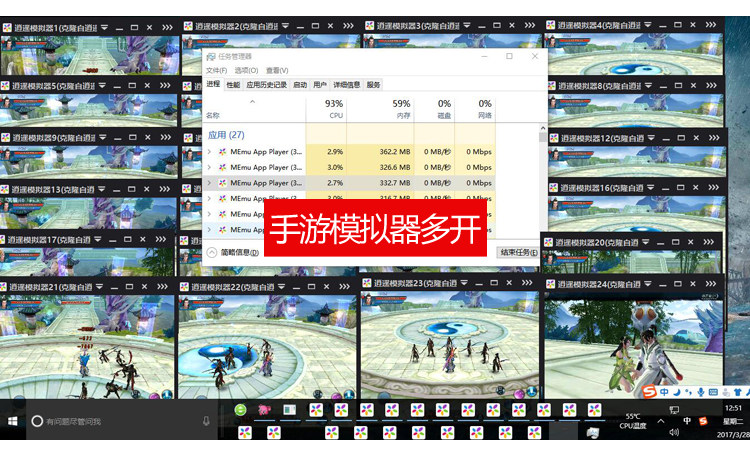Open the 详细信息 tab in Task Manager
Viewport: 750px width, 459px height.
tap(346, 85)
